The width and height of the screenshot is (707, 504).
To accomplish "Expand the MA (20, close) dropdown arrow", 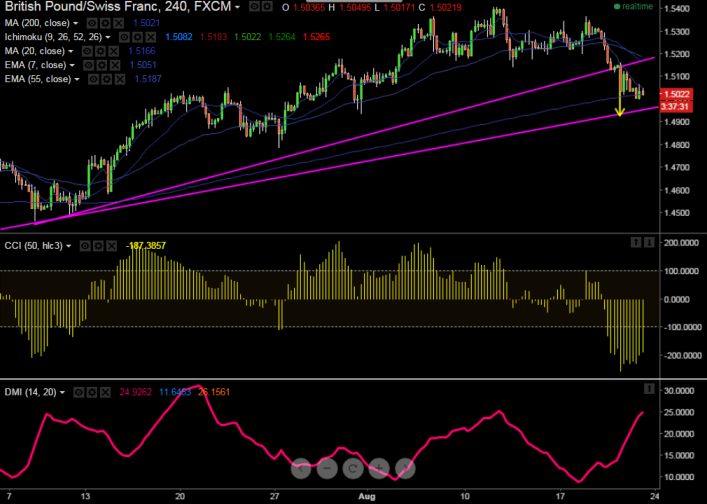I will [70, 51].
